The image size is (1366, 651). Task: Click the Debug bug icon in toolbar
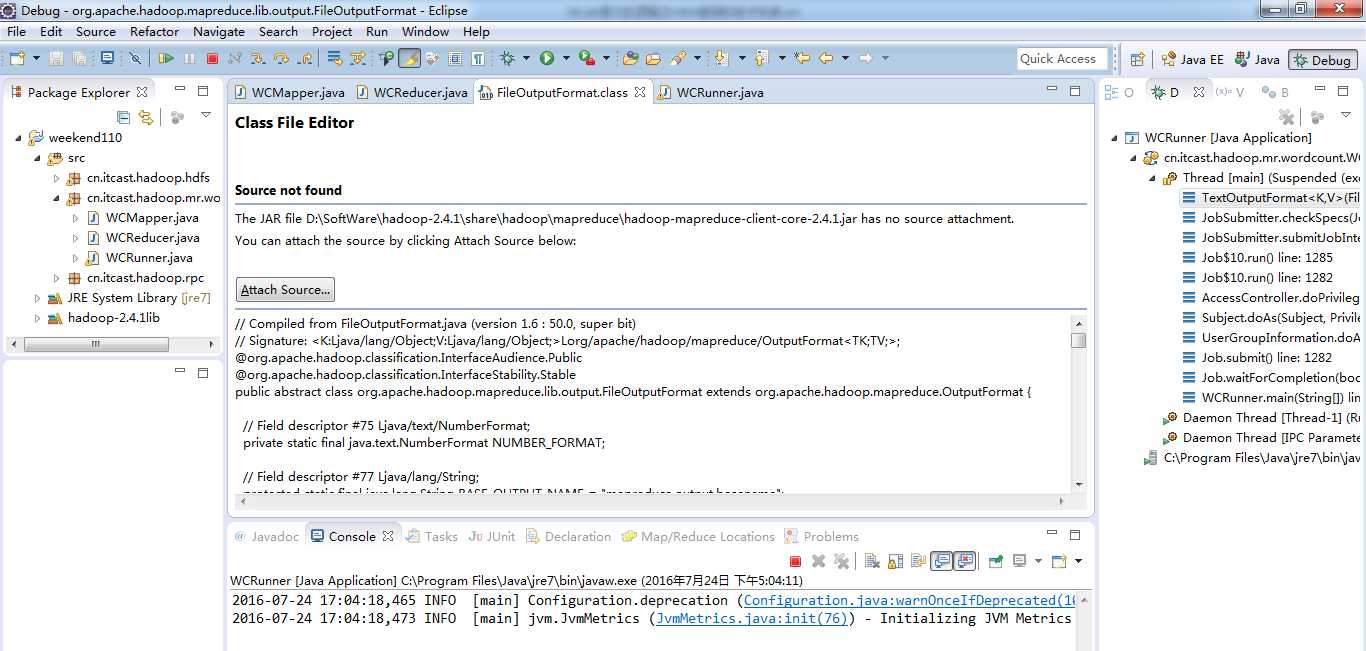pos(507,59)
